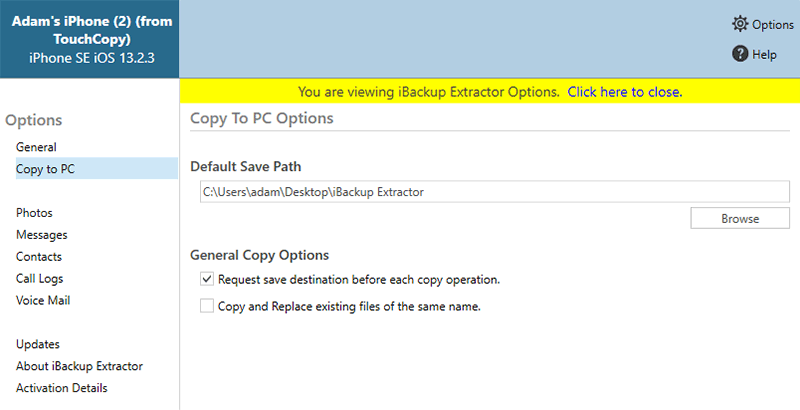The width and height of the screenshot is (800, 410).
Task: Click the Help question mark icon
Action: 740,54
